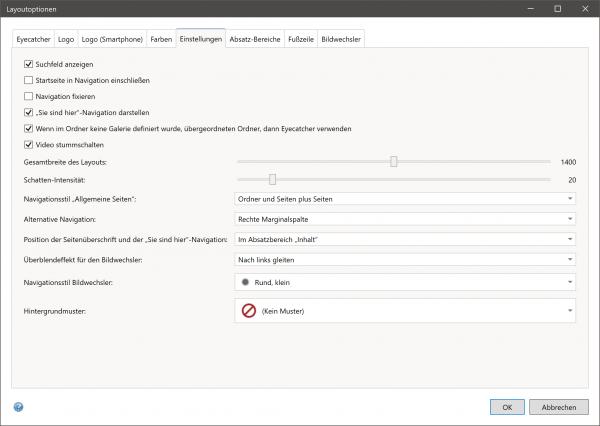
Task: Check the Navigation fixieren option
Action: (28, 96)
